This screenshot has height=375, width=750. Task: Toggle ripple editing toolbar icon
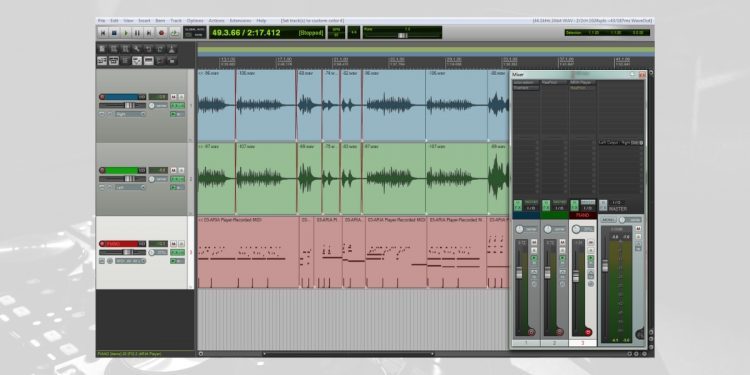tap(125, 61)
